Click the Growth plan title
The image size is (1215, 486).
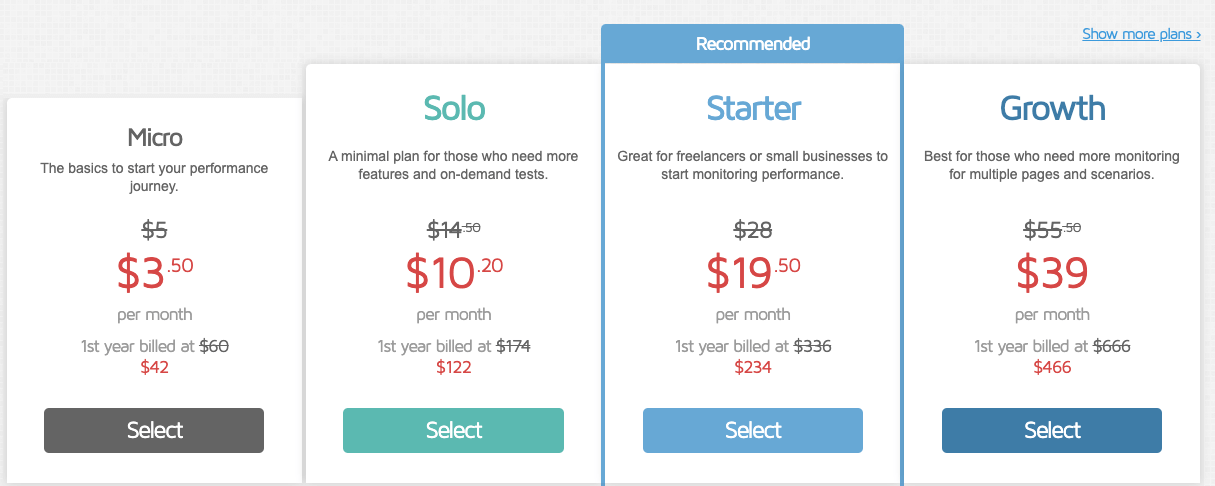tap(1052, 108)
